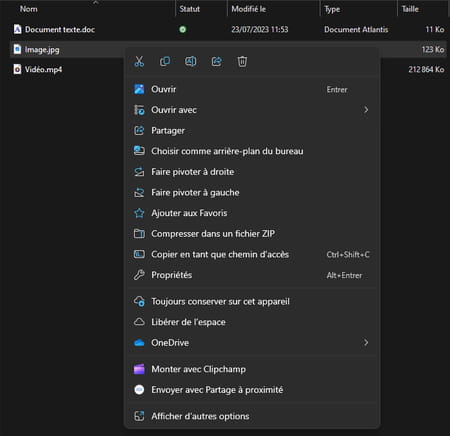The height and width of the screenshot is (436, 450).
Task: Select Ouvrir to open the image
Action: [252, 89]
